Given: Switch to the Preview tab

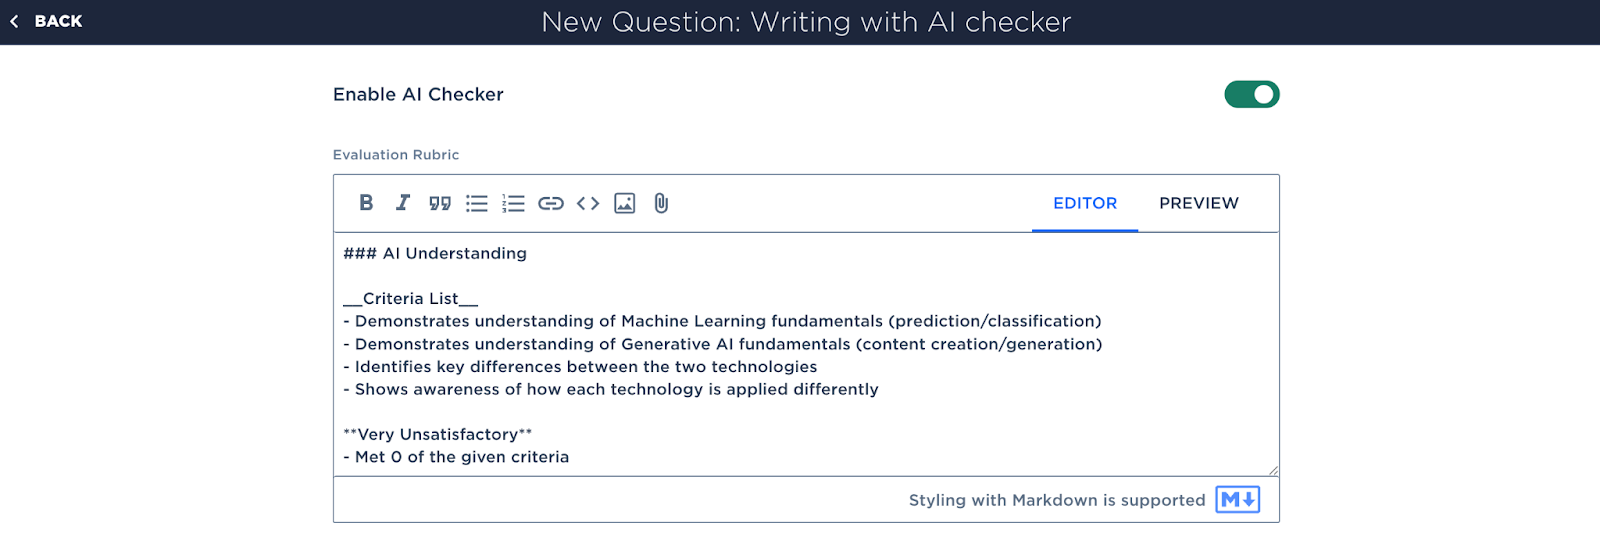Looking at the screenshot, I should [1199, 203].
